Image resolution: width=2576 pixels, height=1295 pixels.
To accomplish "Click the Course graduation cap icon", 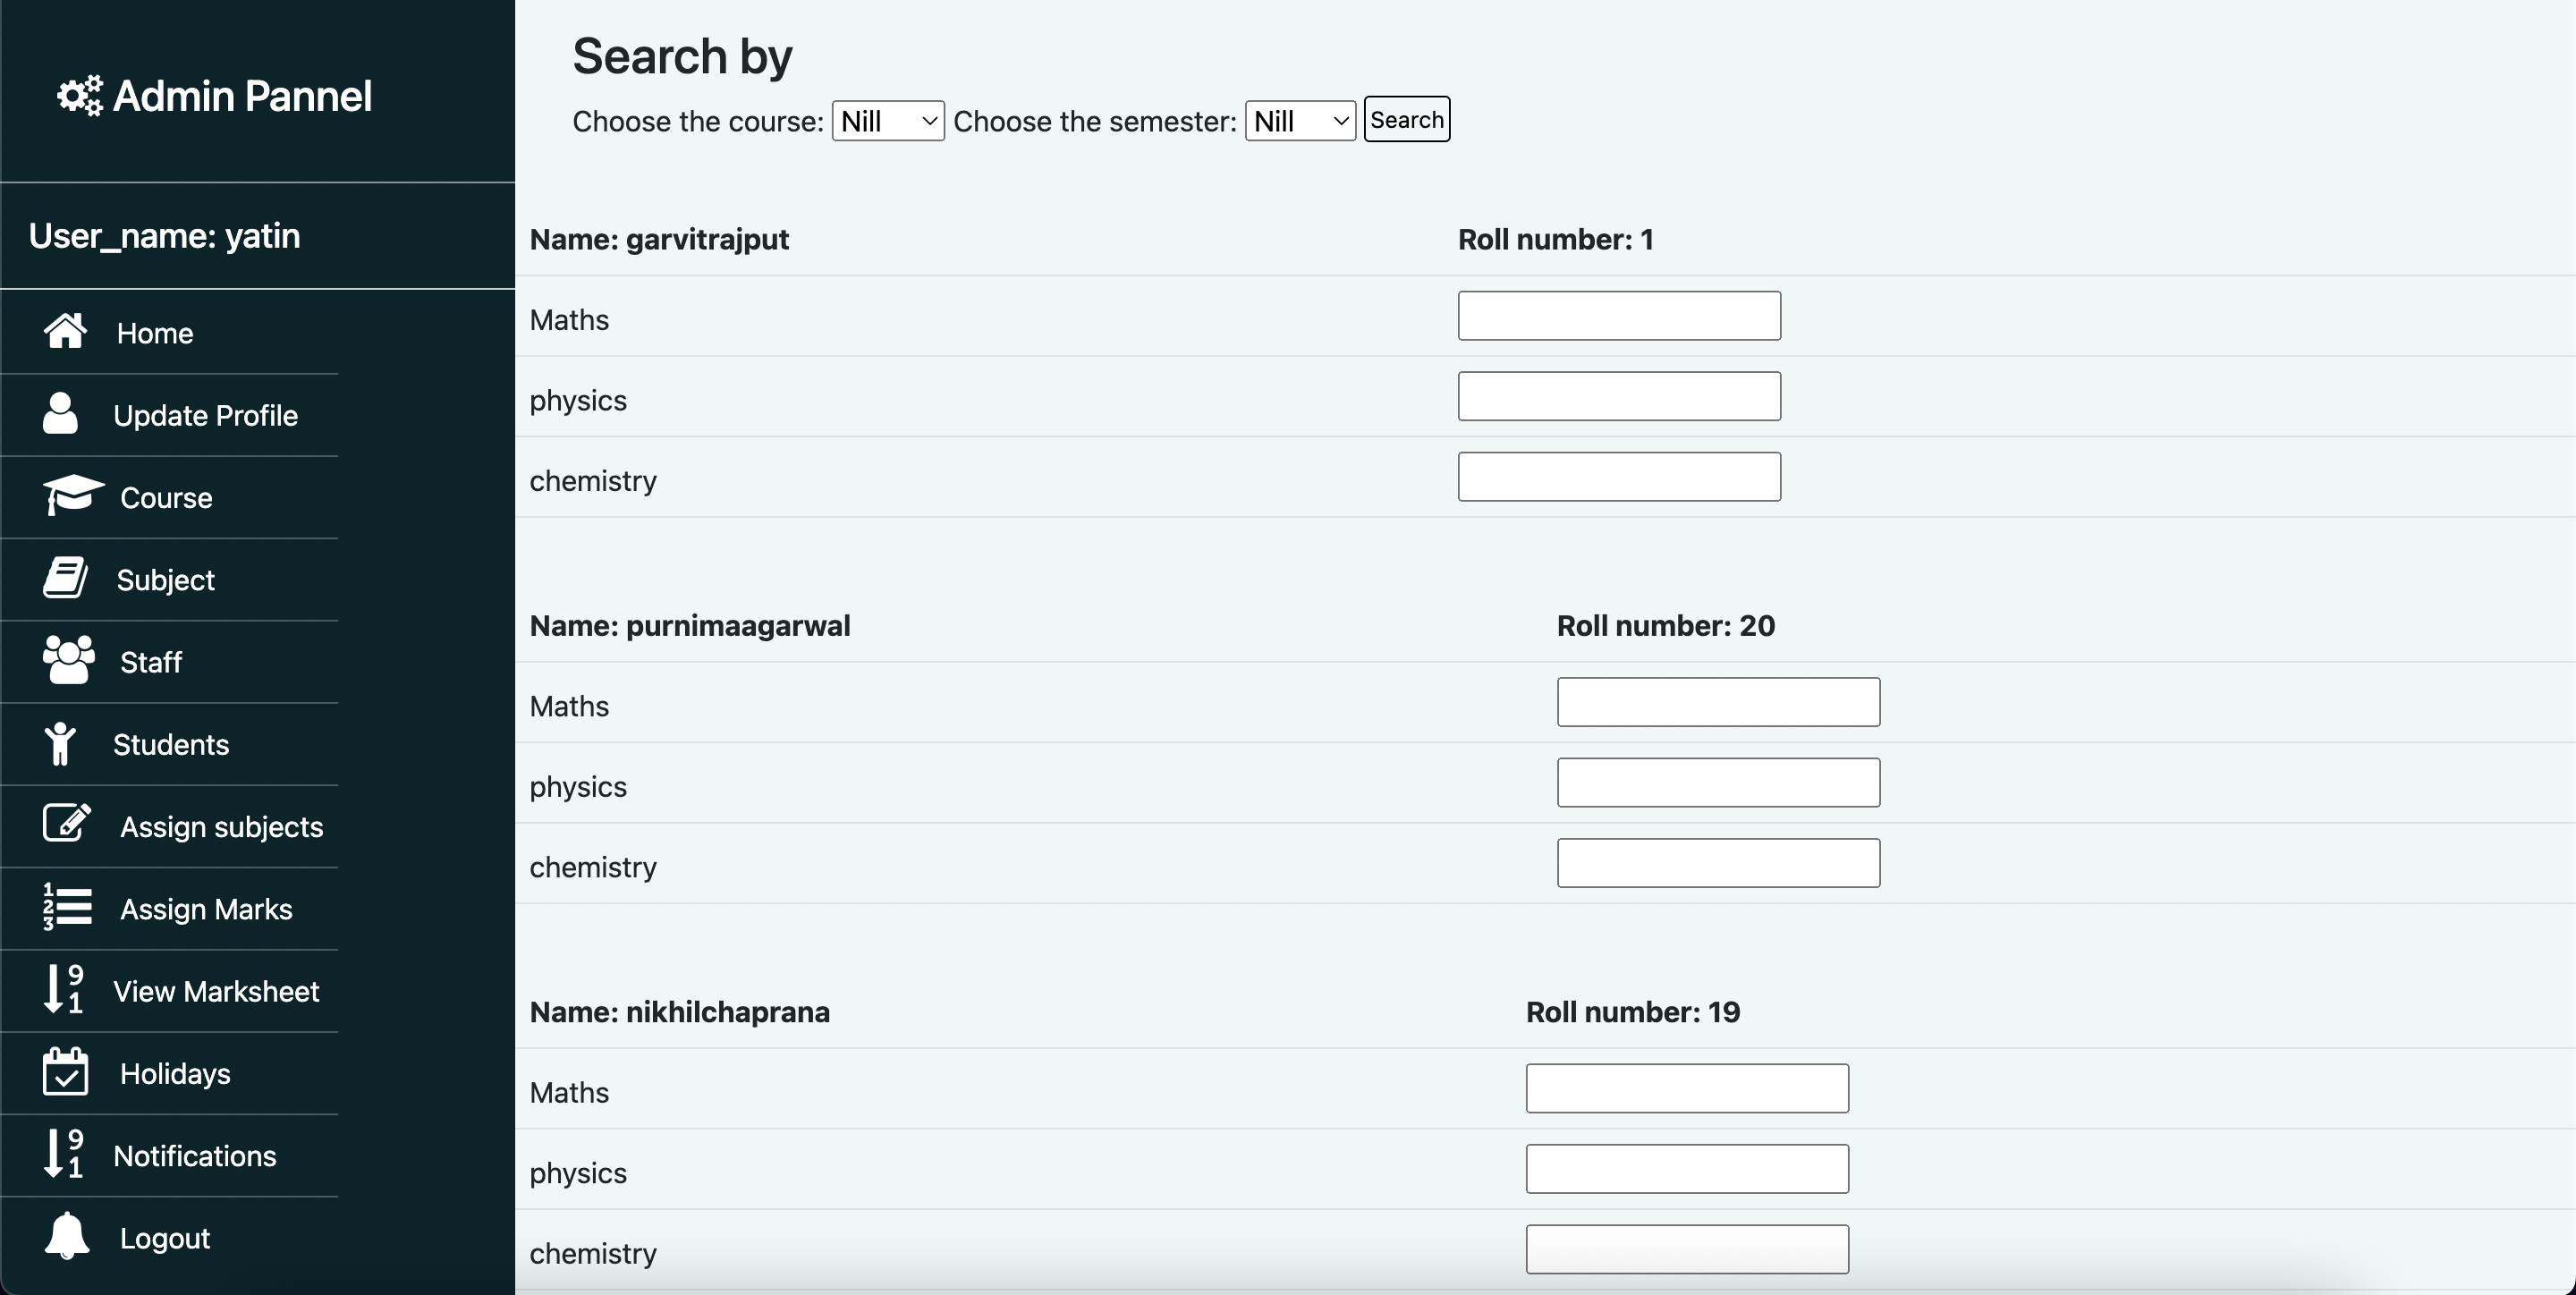I will click(72, 495).
